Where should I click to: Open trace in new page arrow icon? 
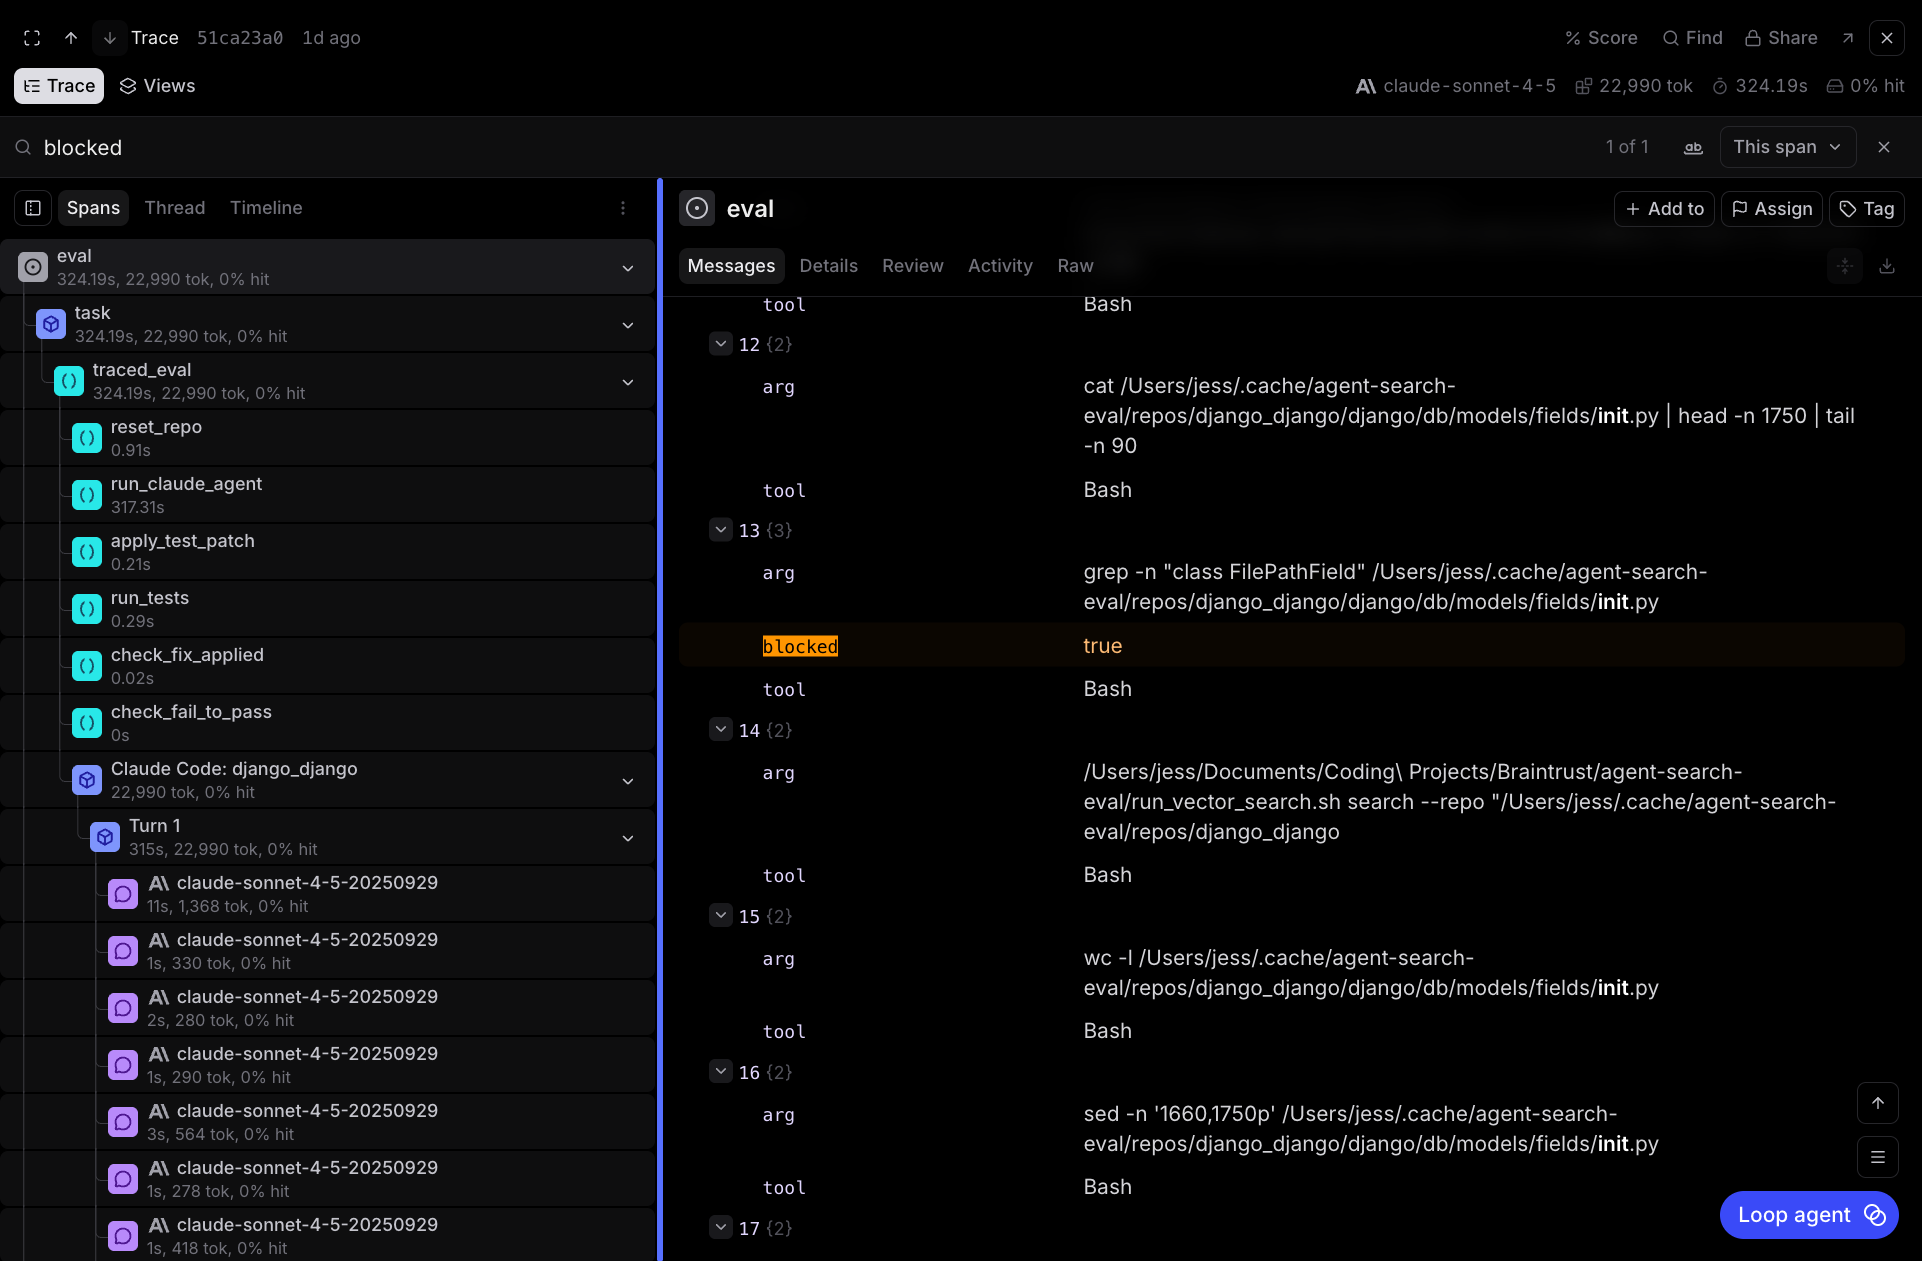pyautogui.click(x=1848, y=38)
